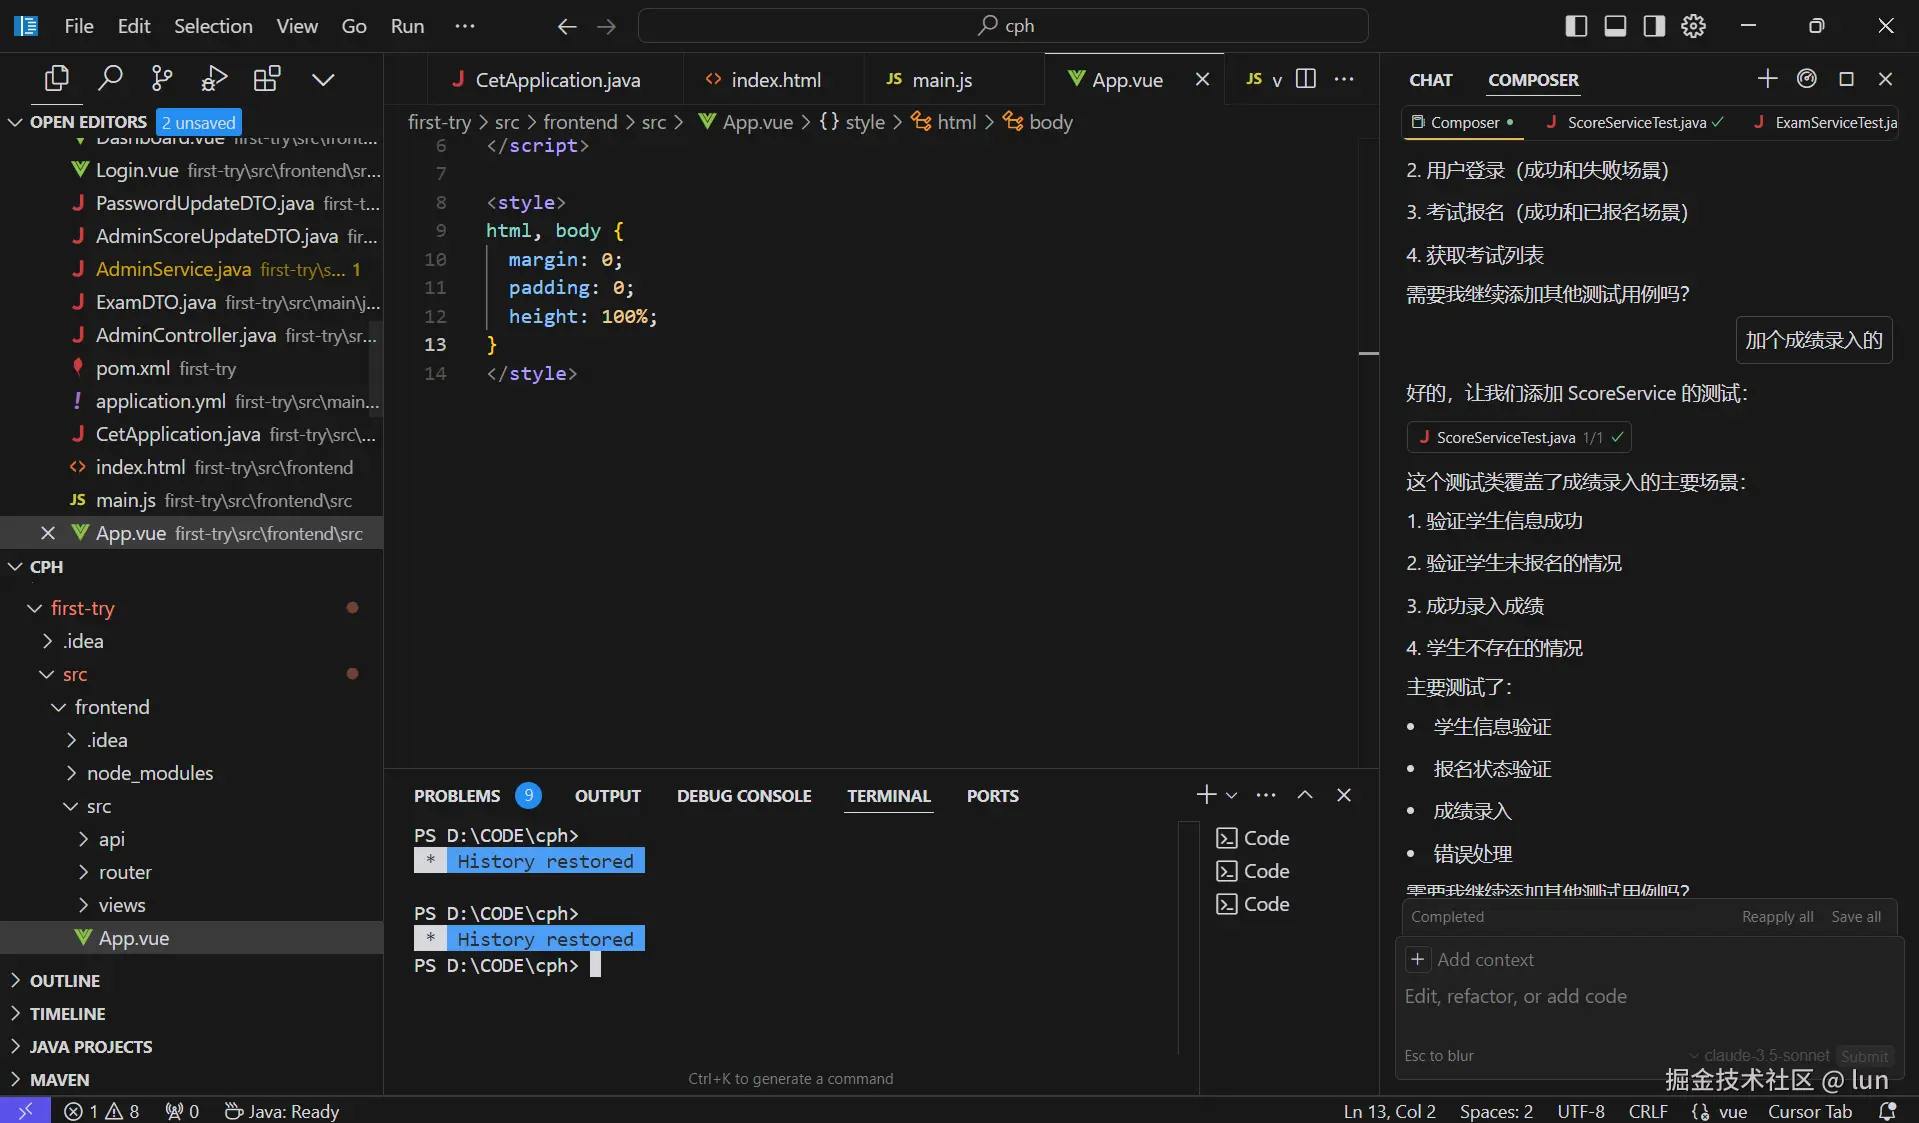Close the bottom terminal panel
This screenshot has height=1123, width=1919.
click(1344, 795)
